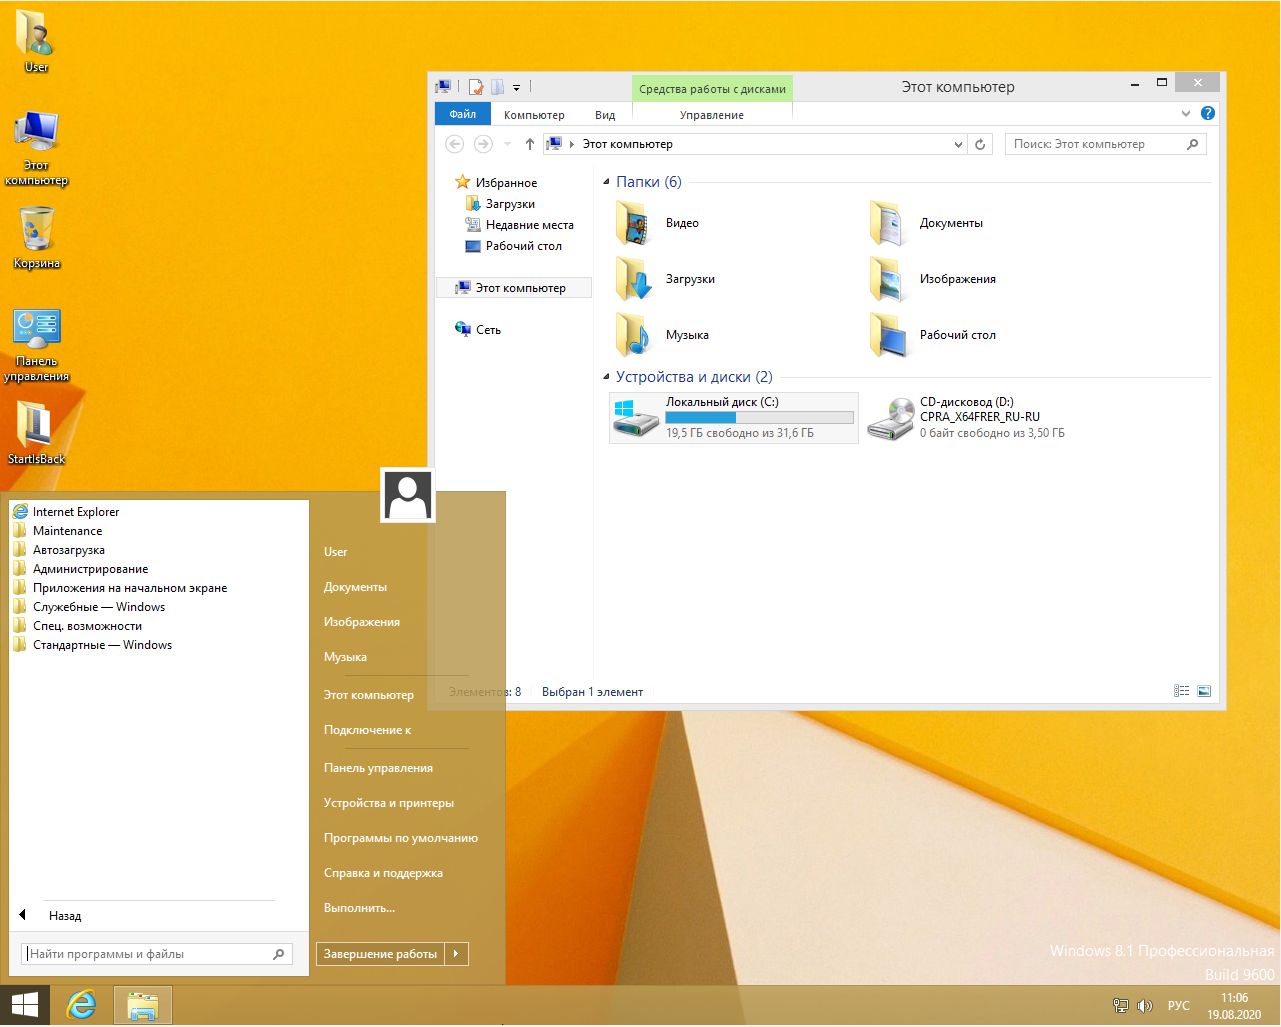Collapse the Устройства и диски group

(x=606, y=378)
